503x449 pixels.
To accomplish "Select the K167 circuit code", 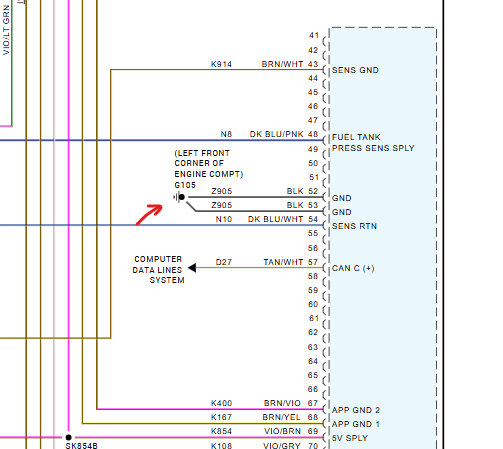I will (221, 417).
